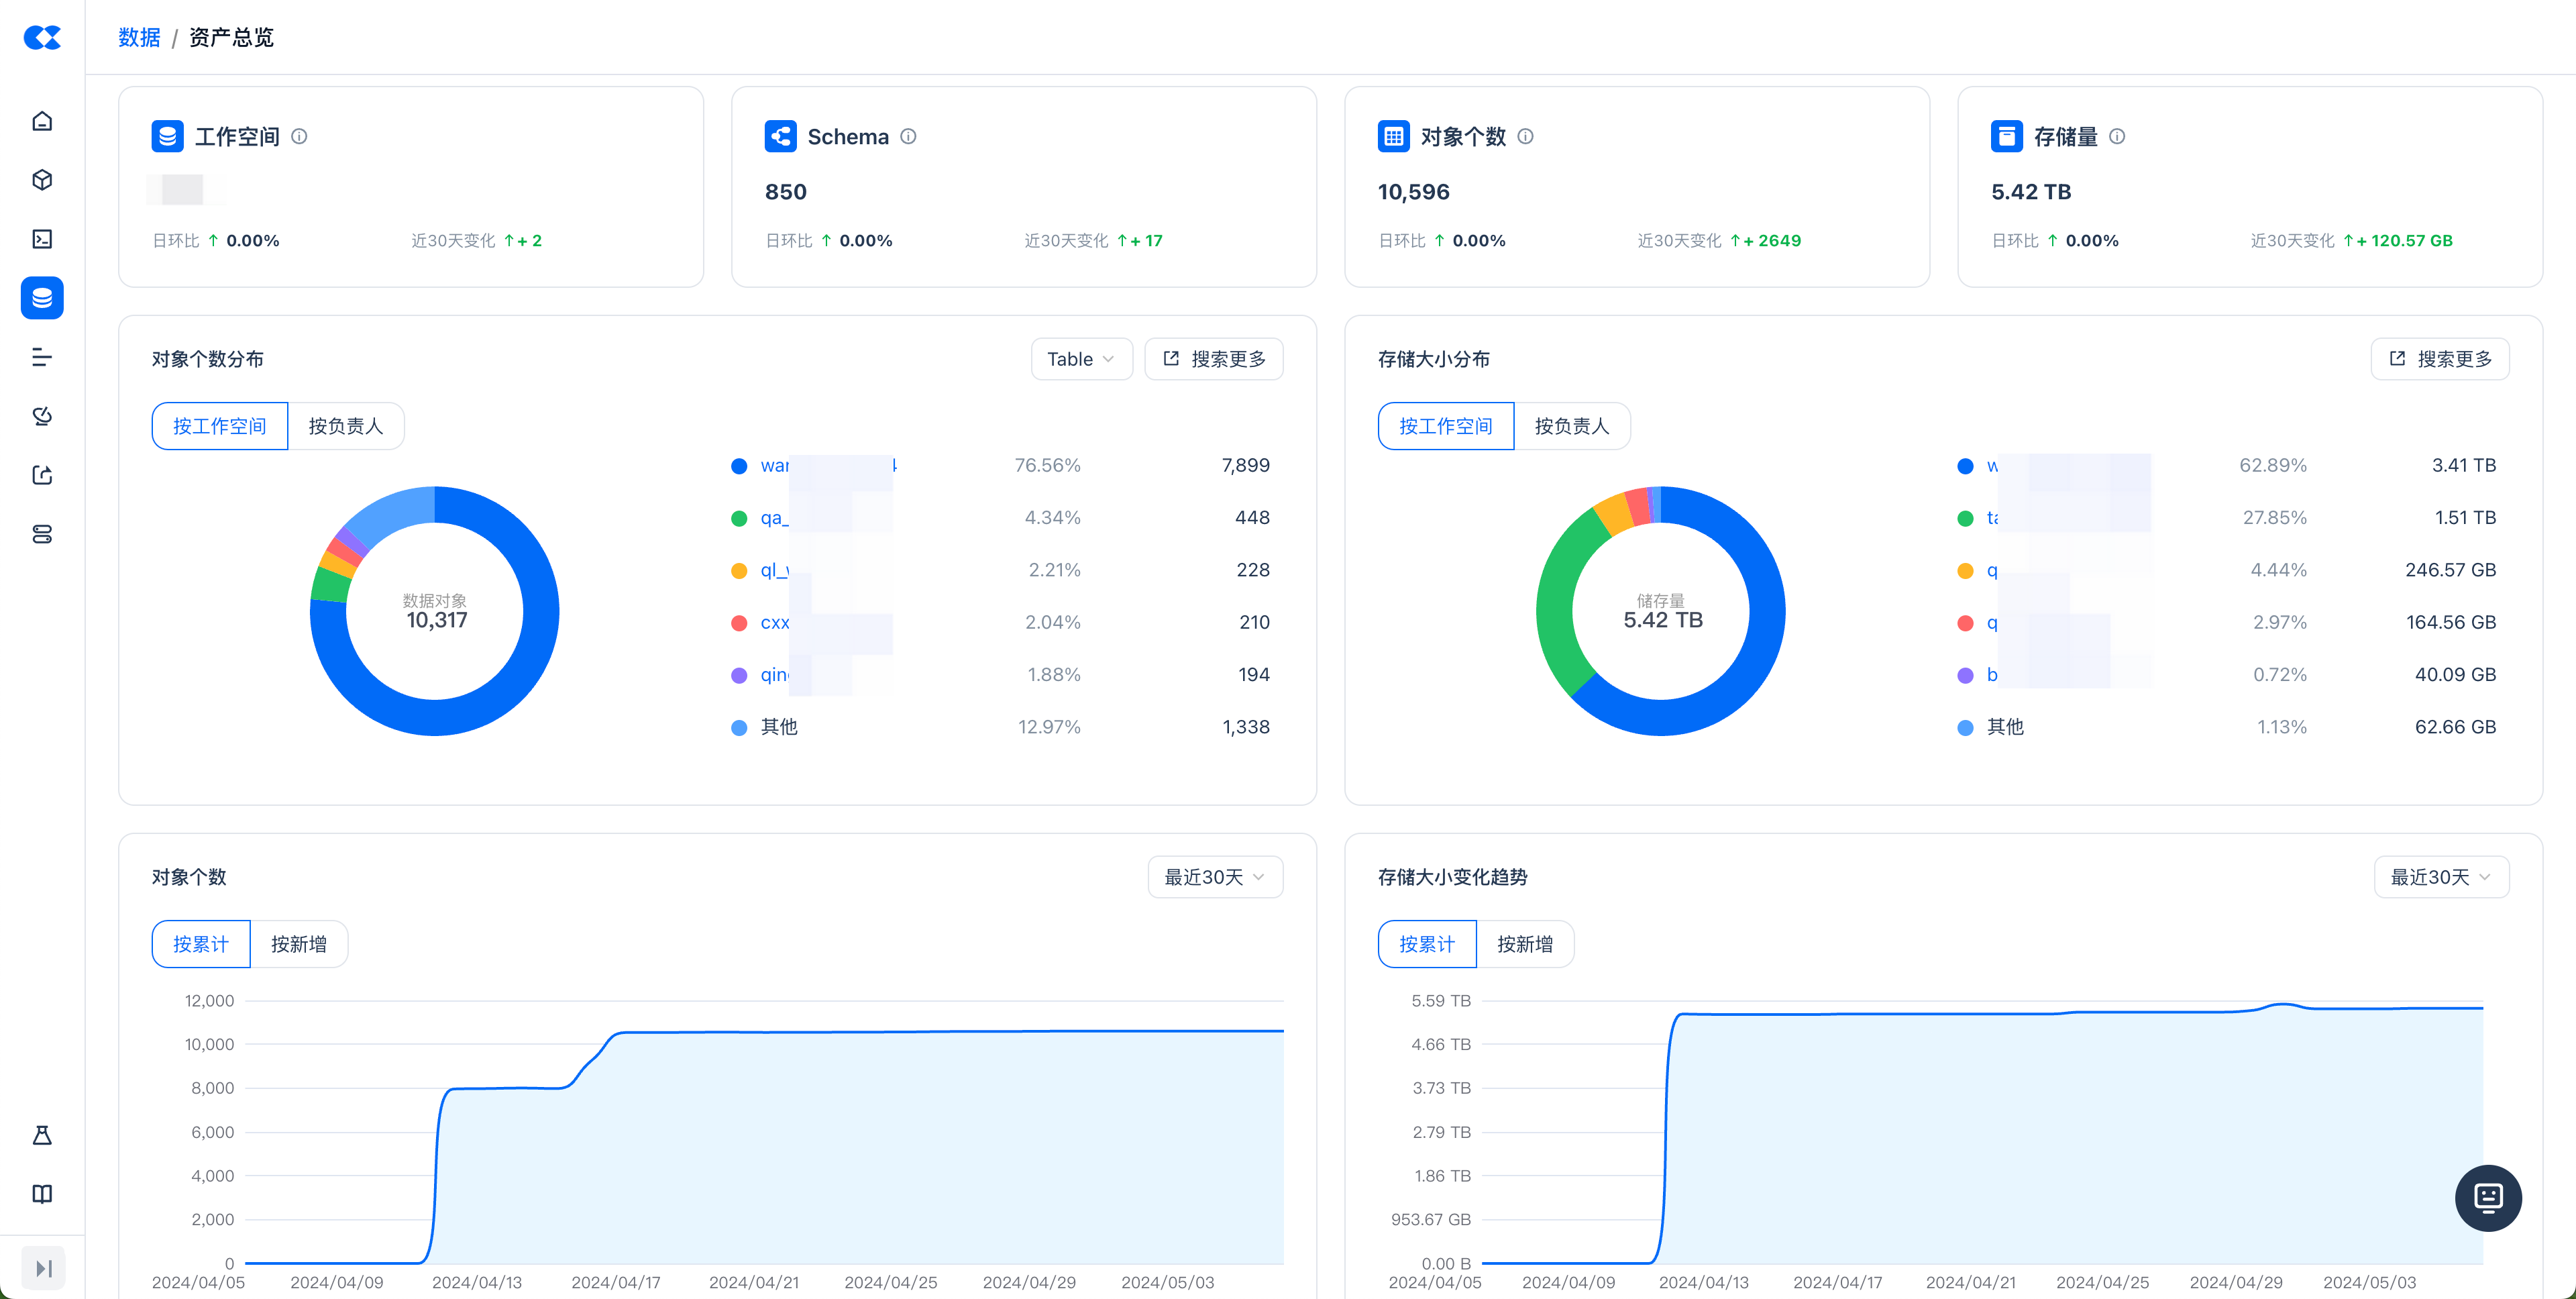Click the light-blue 其他 legend dot in the object-count list
Image resolution: width=2576 pixels, height=1299 pixels.
pos(739,728)
